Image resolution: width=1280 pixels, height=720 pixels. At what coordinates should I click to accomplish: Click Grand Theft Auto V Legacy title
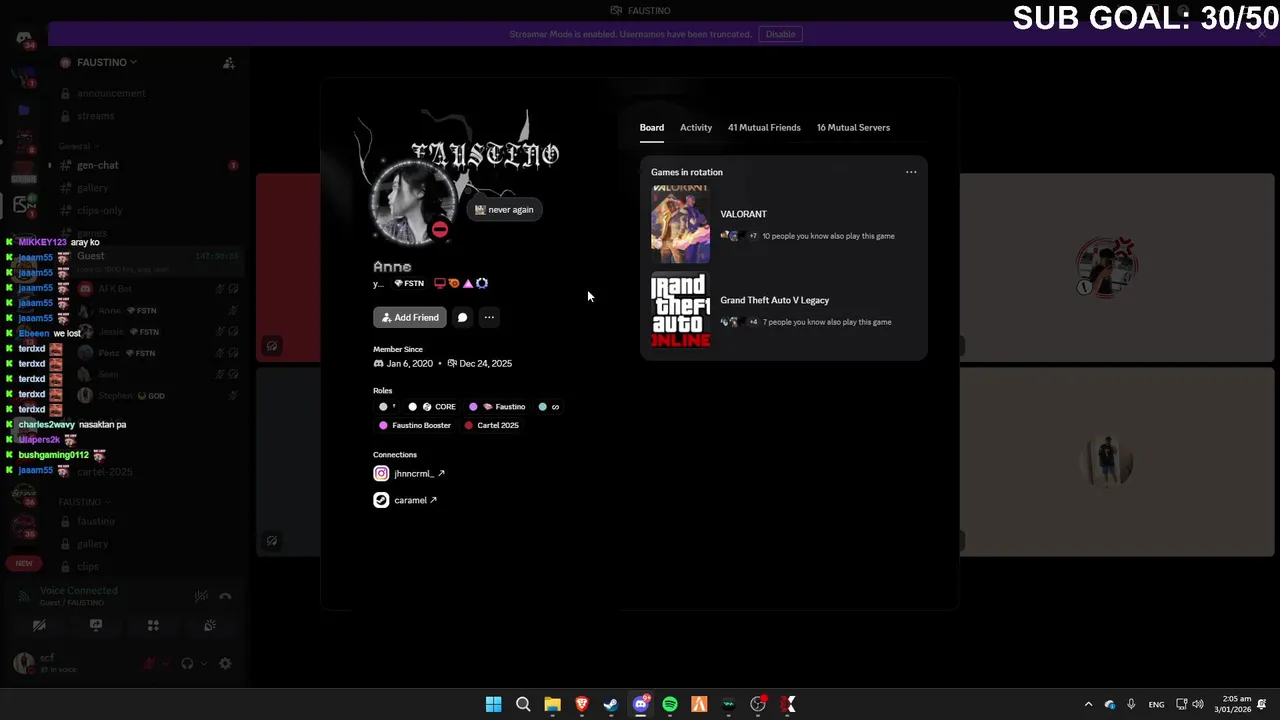point(775,300)
